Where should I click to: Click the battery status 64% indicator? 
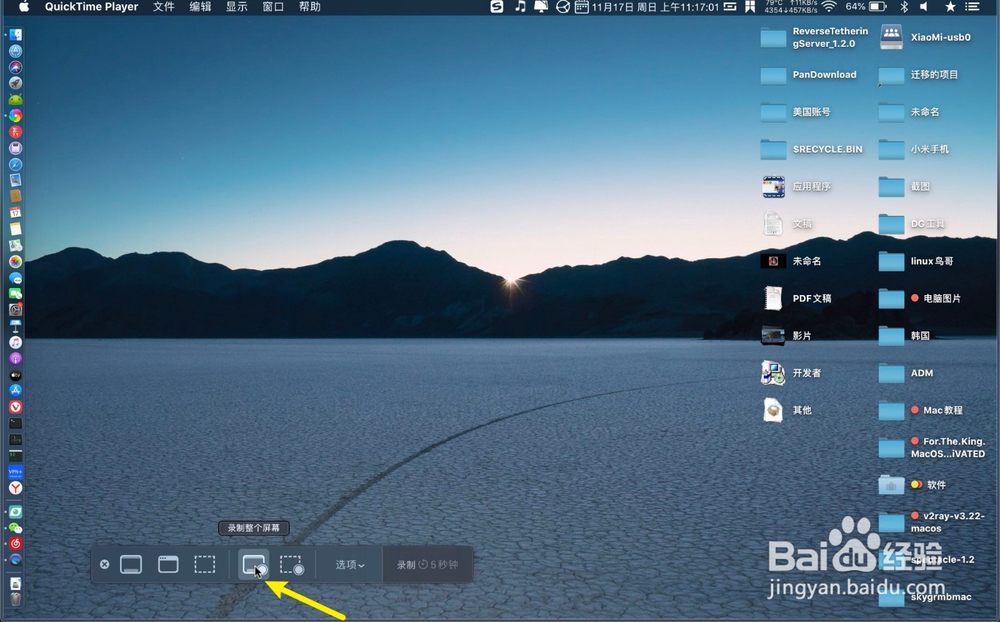pos(866,6)
